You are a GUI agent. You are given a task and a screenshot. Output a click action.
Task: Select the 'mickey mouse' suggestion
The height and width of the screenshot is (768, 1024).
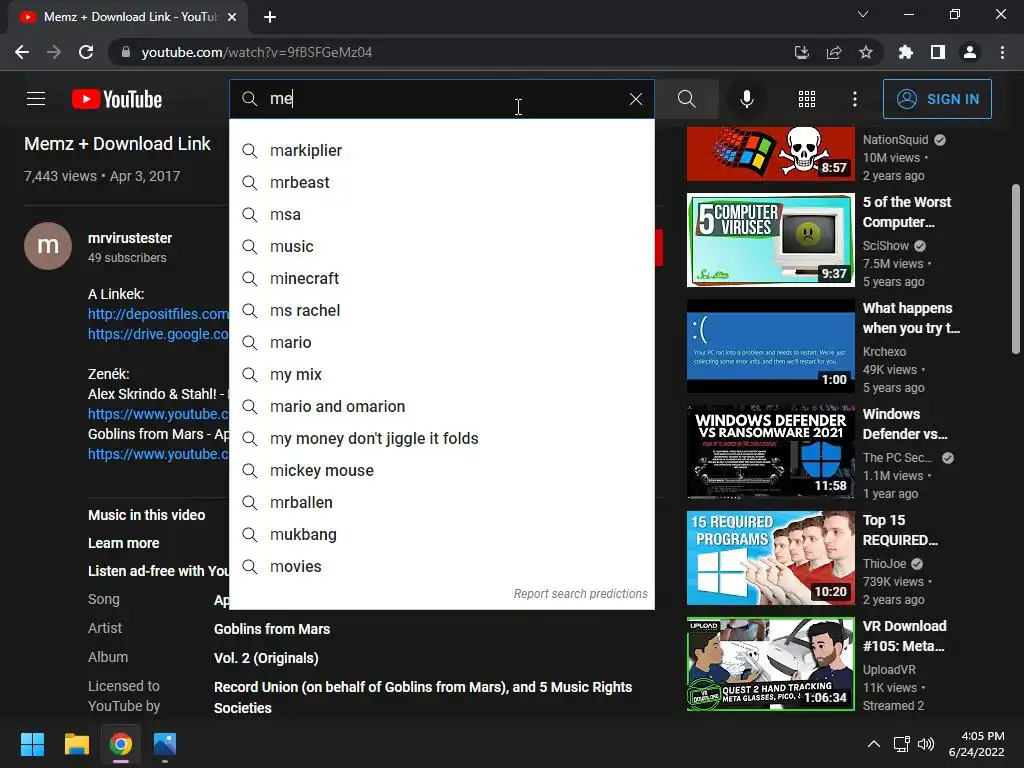coord(441,471)
